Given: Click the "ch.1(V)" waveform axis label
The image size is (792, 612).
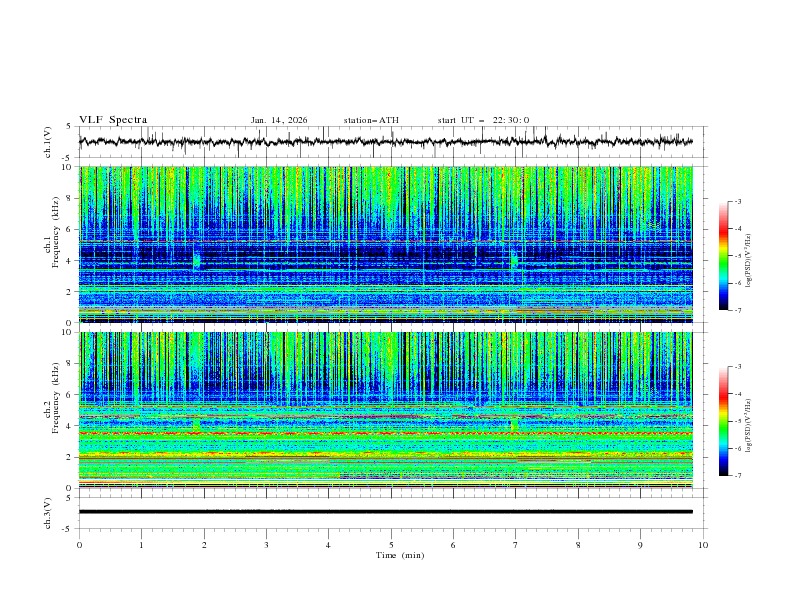Looking at the screenshot, I should (48, 142).
